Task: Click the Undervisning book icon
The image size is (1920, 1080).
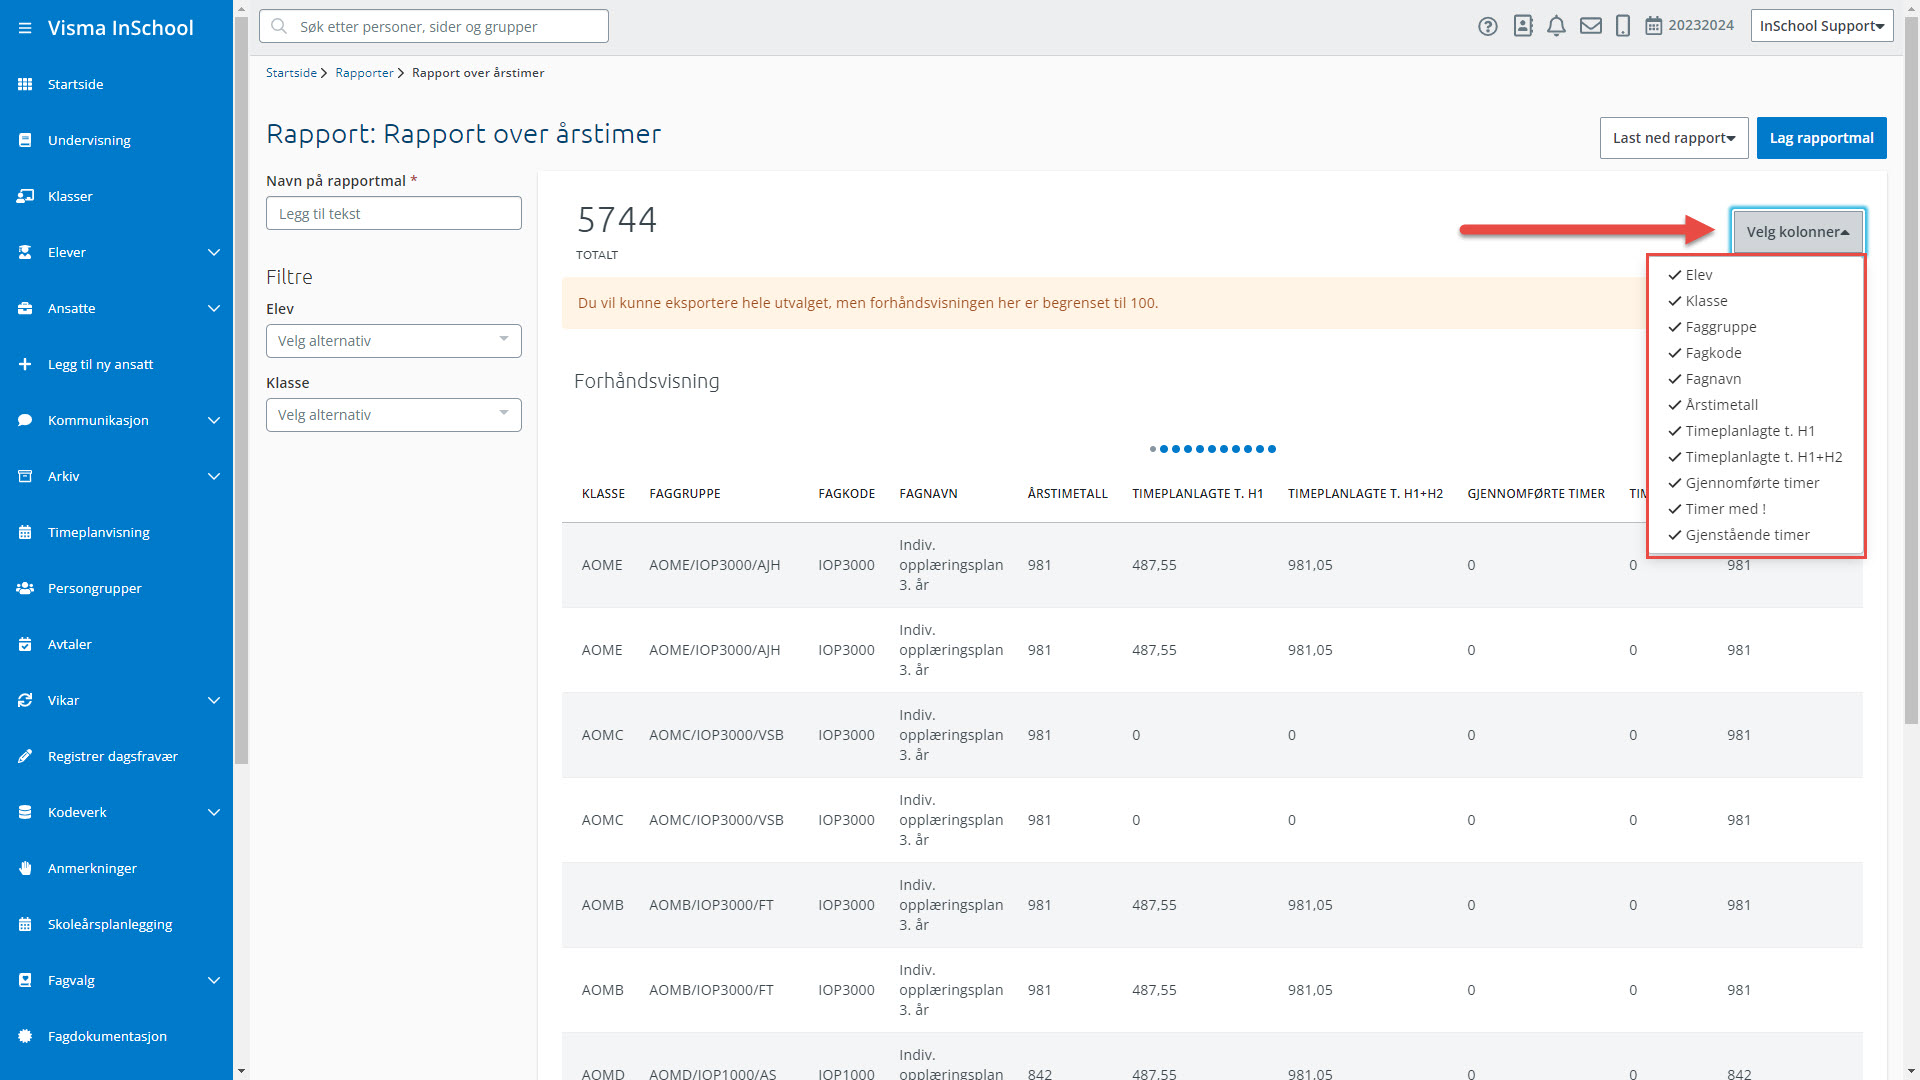Action: tap(25, 140)
